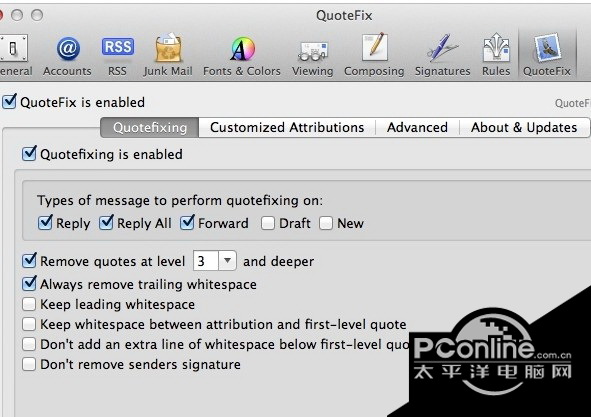
Task: Click the QuoteFix window title
Action: (344, 15)
